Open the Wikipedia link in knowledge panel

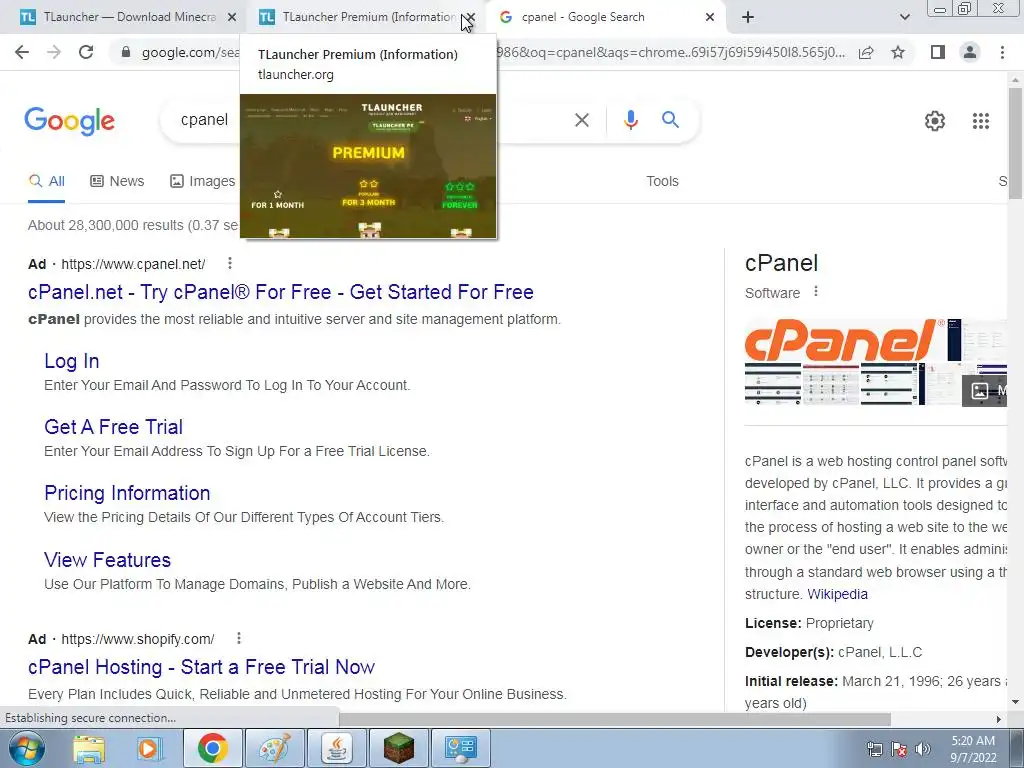pyautogui.click(x=837, y=594)
